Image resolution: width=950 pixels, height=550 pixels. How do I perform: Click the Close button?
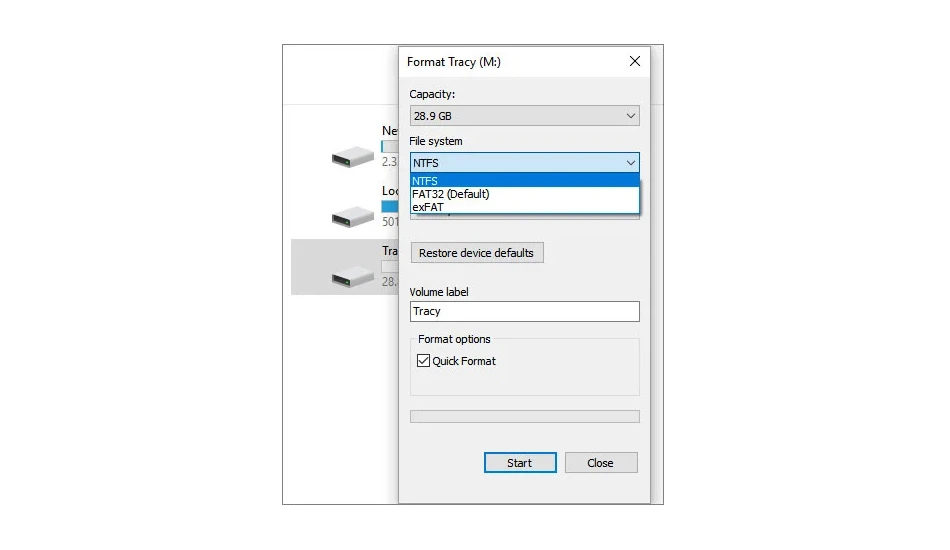point(600,463)
